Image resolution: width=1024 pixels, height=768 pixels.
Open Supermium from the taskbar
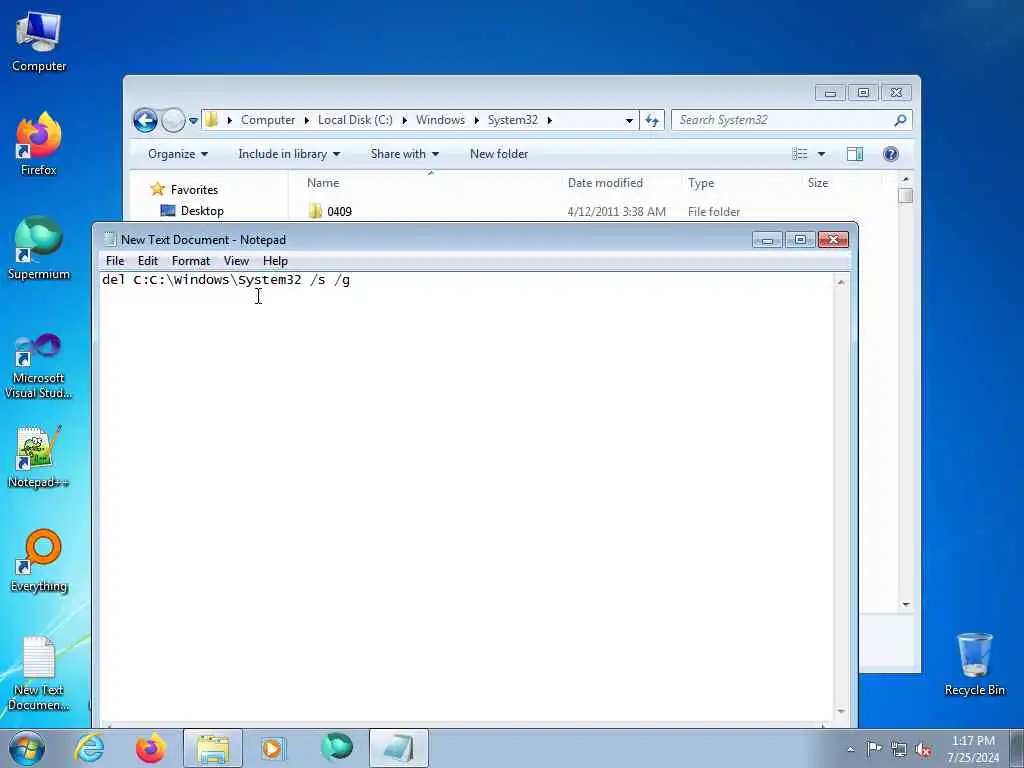tap(336, 748)
